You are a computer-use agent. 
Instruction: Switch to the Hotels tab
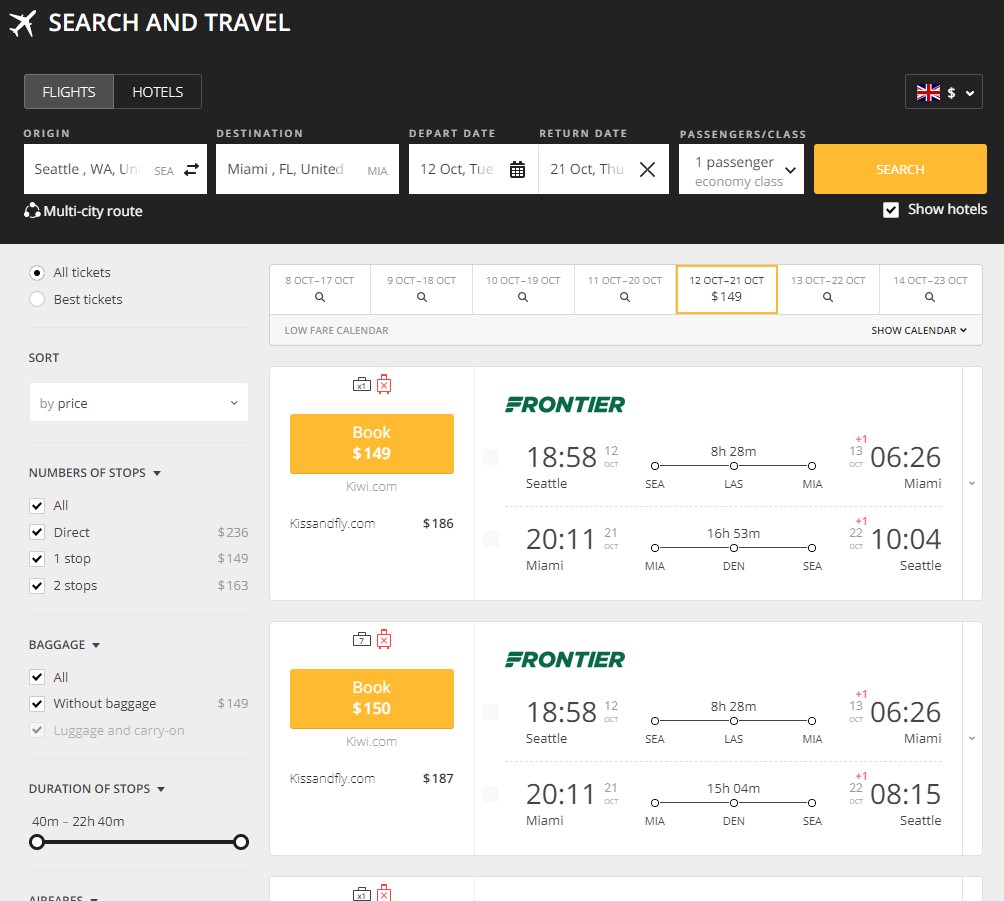click(x=158, y=92)
